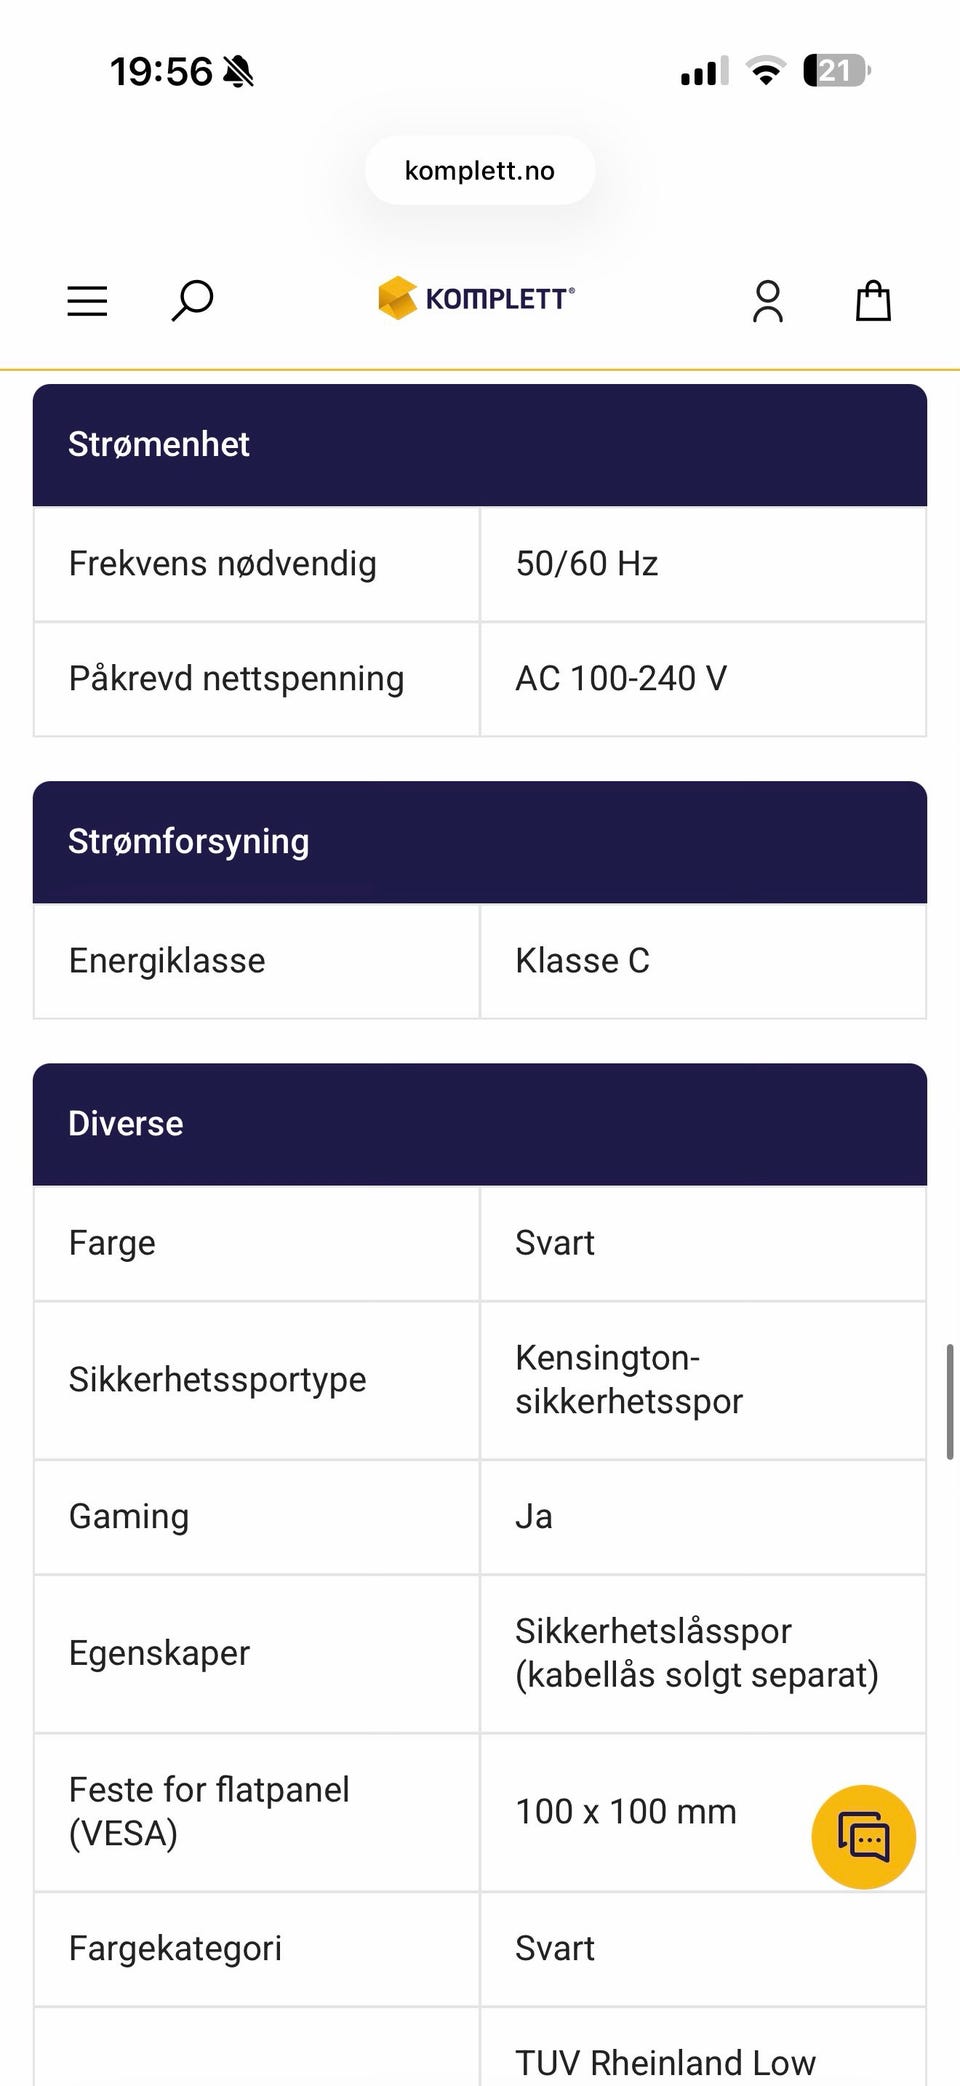Tap the cellular signal bars
This screenshot has width=960, height=2086.
click(705, 72)
